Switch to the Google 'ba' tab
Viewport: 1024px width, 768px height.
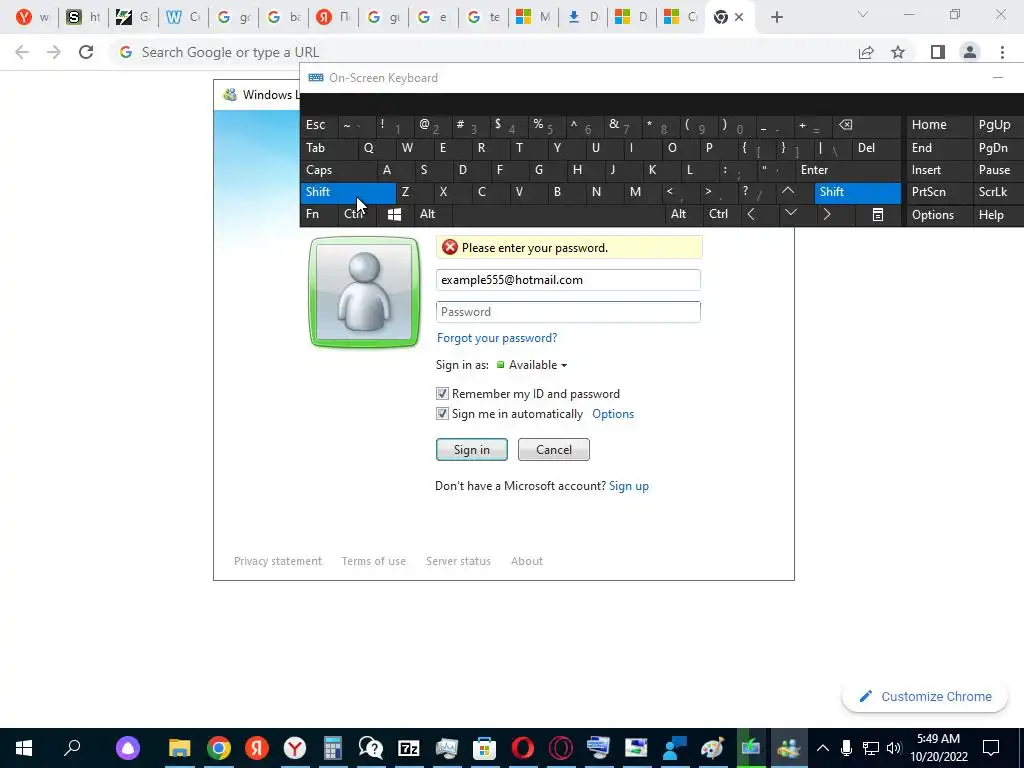(283, 17)
